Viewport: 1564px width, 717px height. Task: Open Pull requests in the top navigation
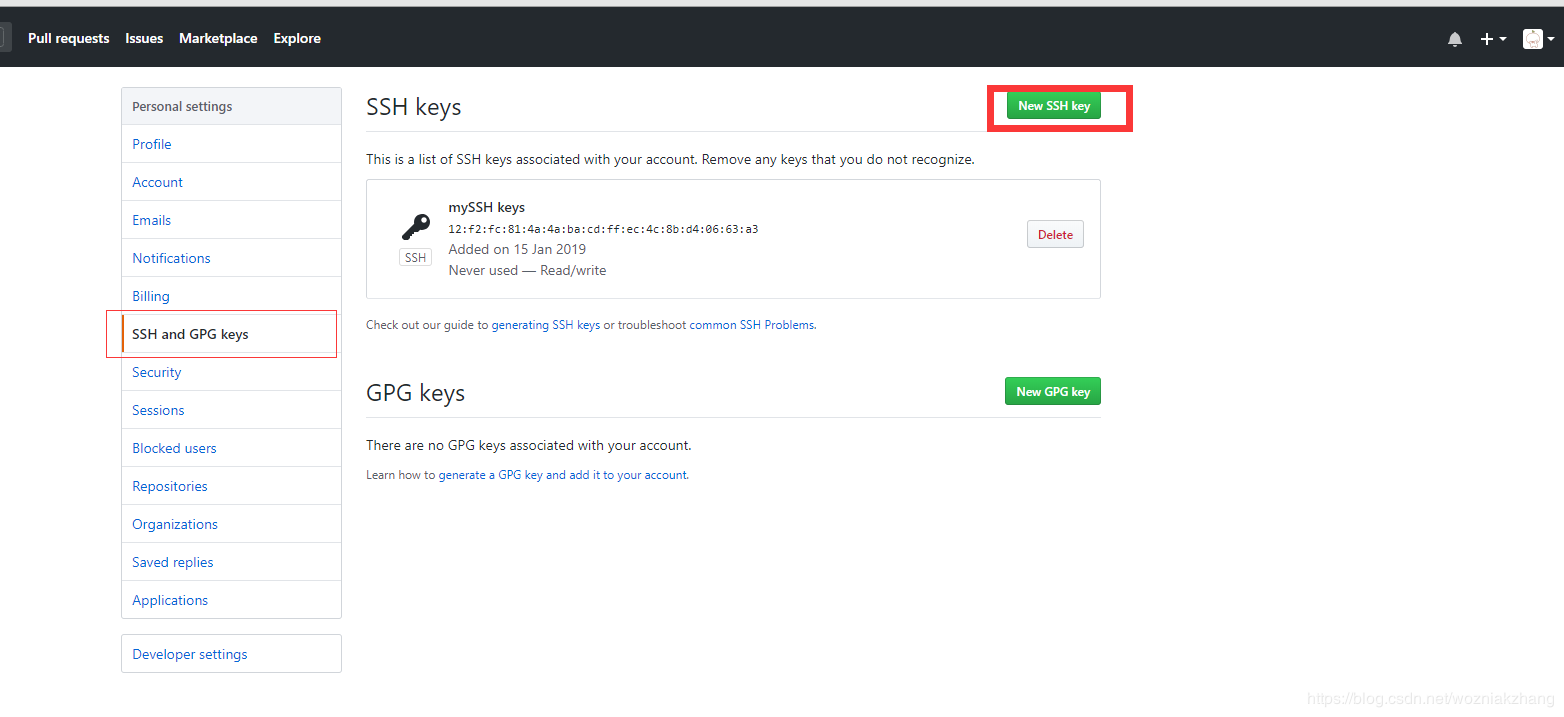pos(69,38)
